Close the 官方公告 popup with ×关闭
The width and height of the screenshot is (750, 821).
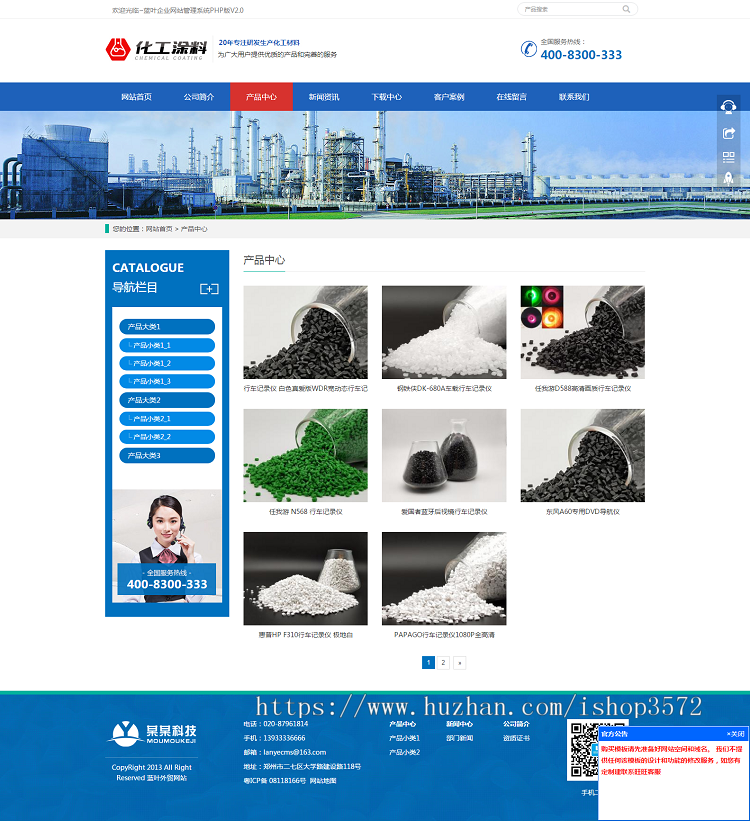click(x=735, y=734)
